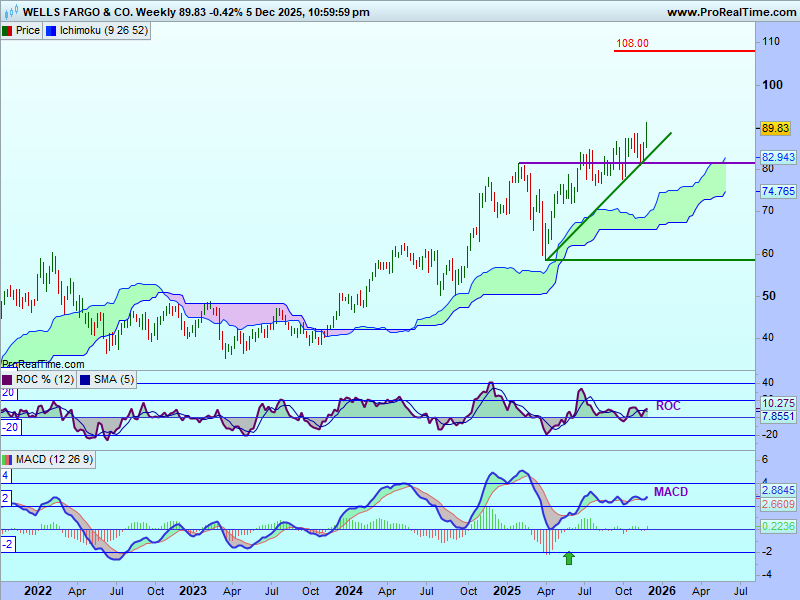Image resolution: width=800 pixels, height=600 pixels.
Task: Select the yellow 89.83 current price tag
Action: pyautogui.click(x=776, y=128)
